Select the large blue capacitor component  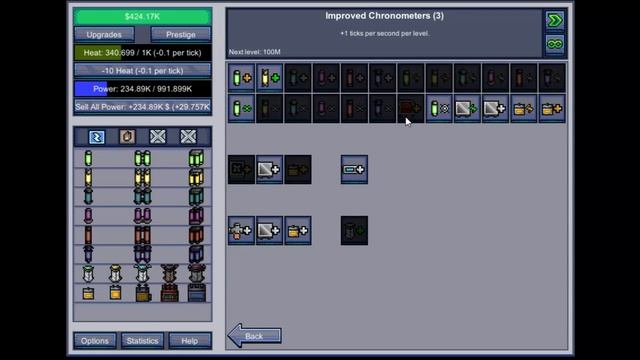coord(196,293)
